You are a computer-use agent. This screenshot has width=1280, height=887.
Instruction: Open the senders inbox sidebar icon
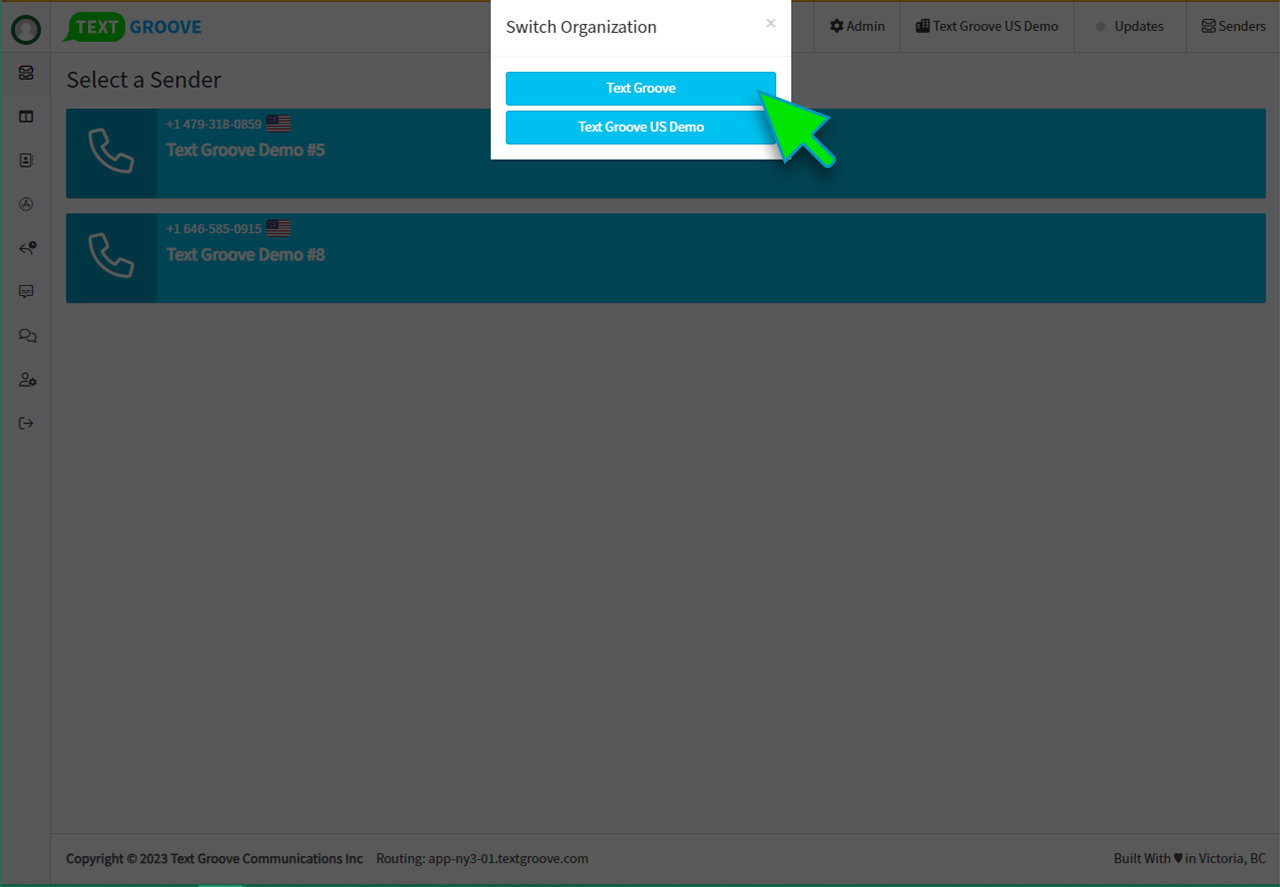tap(26, 73)
